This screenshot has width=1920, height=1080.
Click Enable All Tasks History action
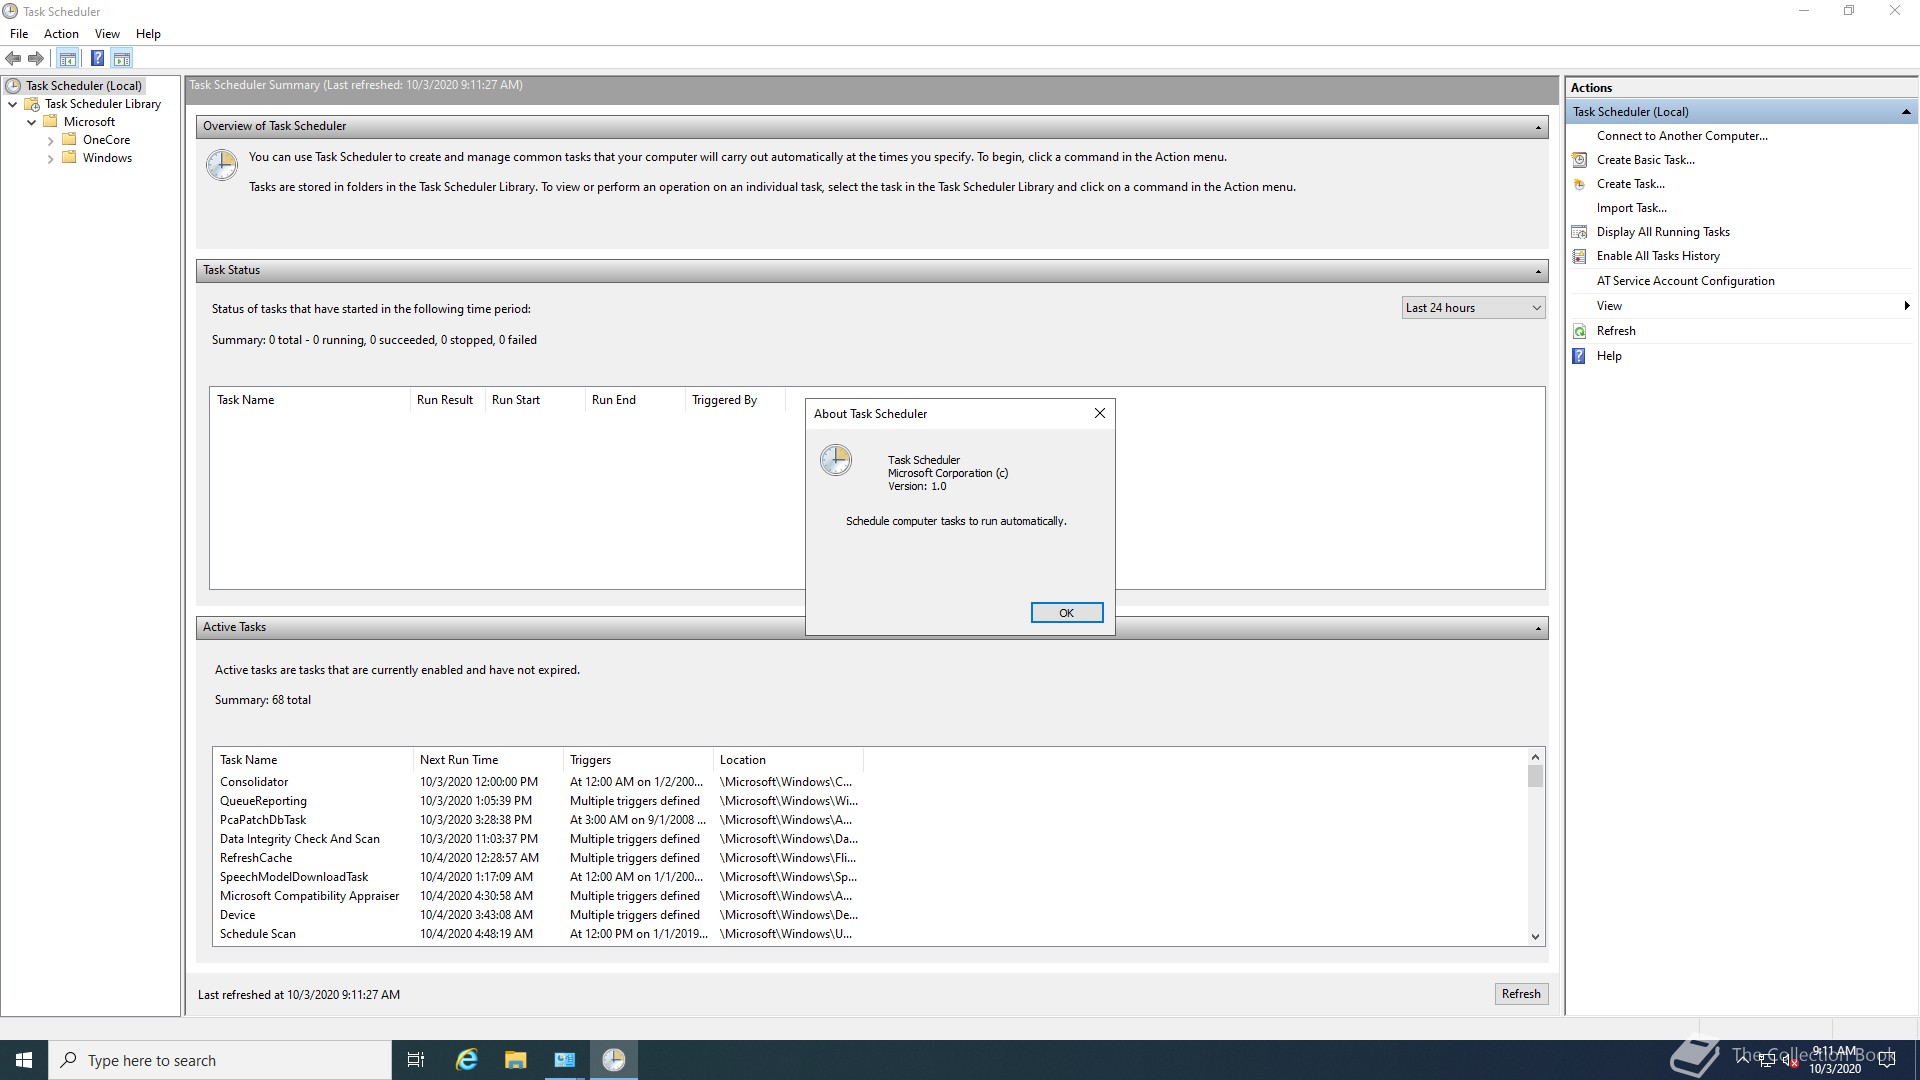(x=1657, y=256)
